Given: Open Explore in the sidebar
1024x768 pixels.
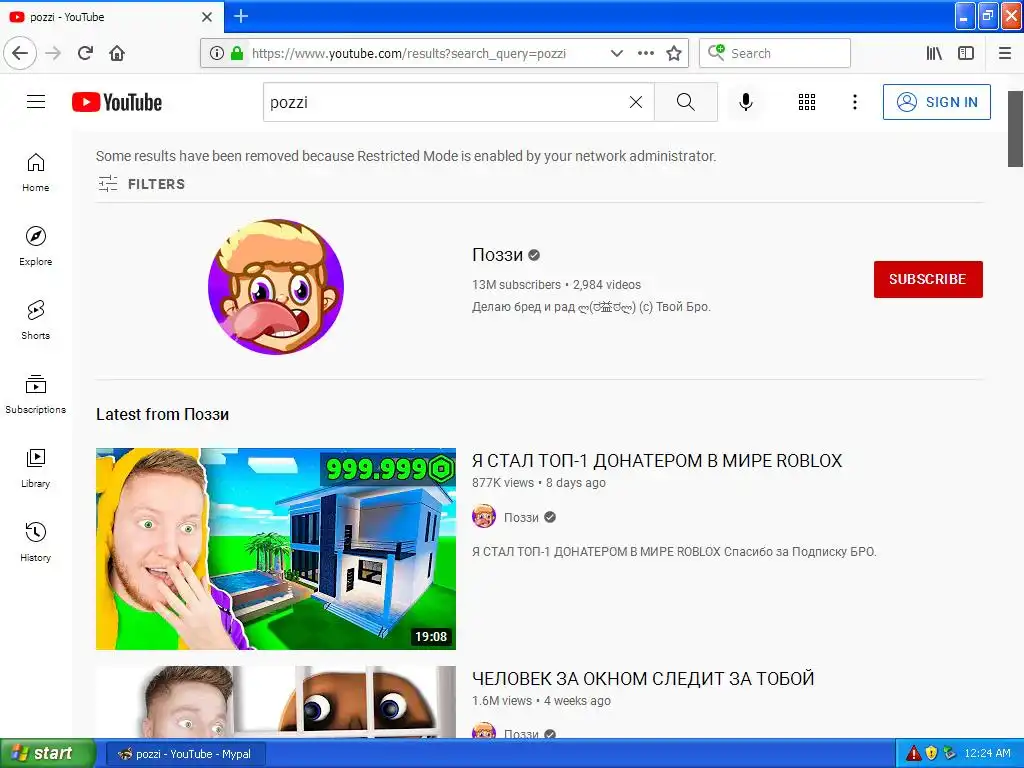Looking at the screenshot, I should point(36,246).
